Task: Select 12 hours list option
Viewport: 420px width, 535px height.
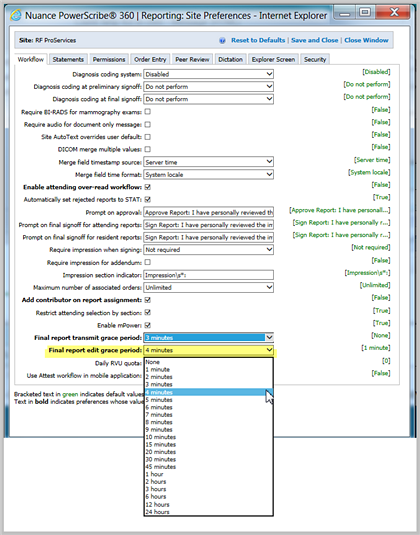Action: pos(208,505)
